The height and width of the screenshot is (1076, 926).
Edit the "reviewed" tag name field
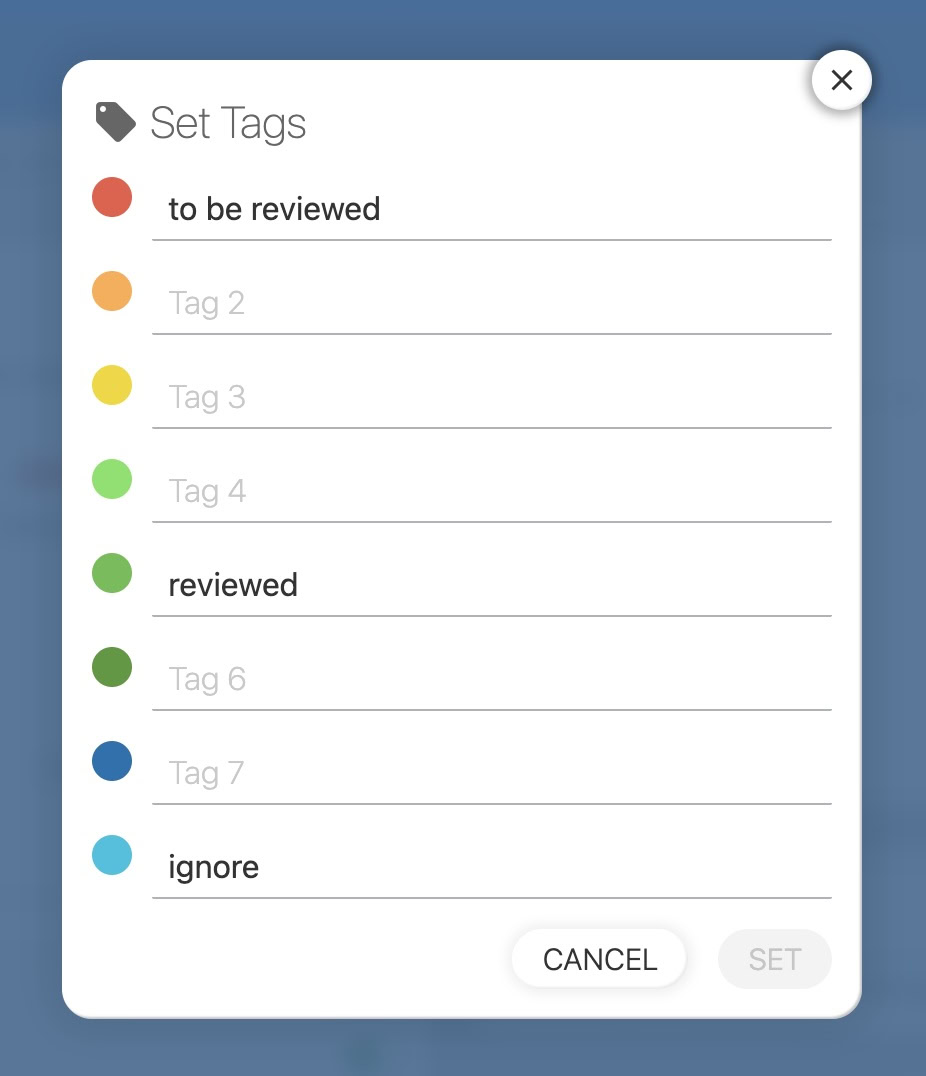pos(491,585)
